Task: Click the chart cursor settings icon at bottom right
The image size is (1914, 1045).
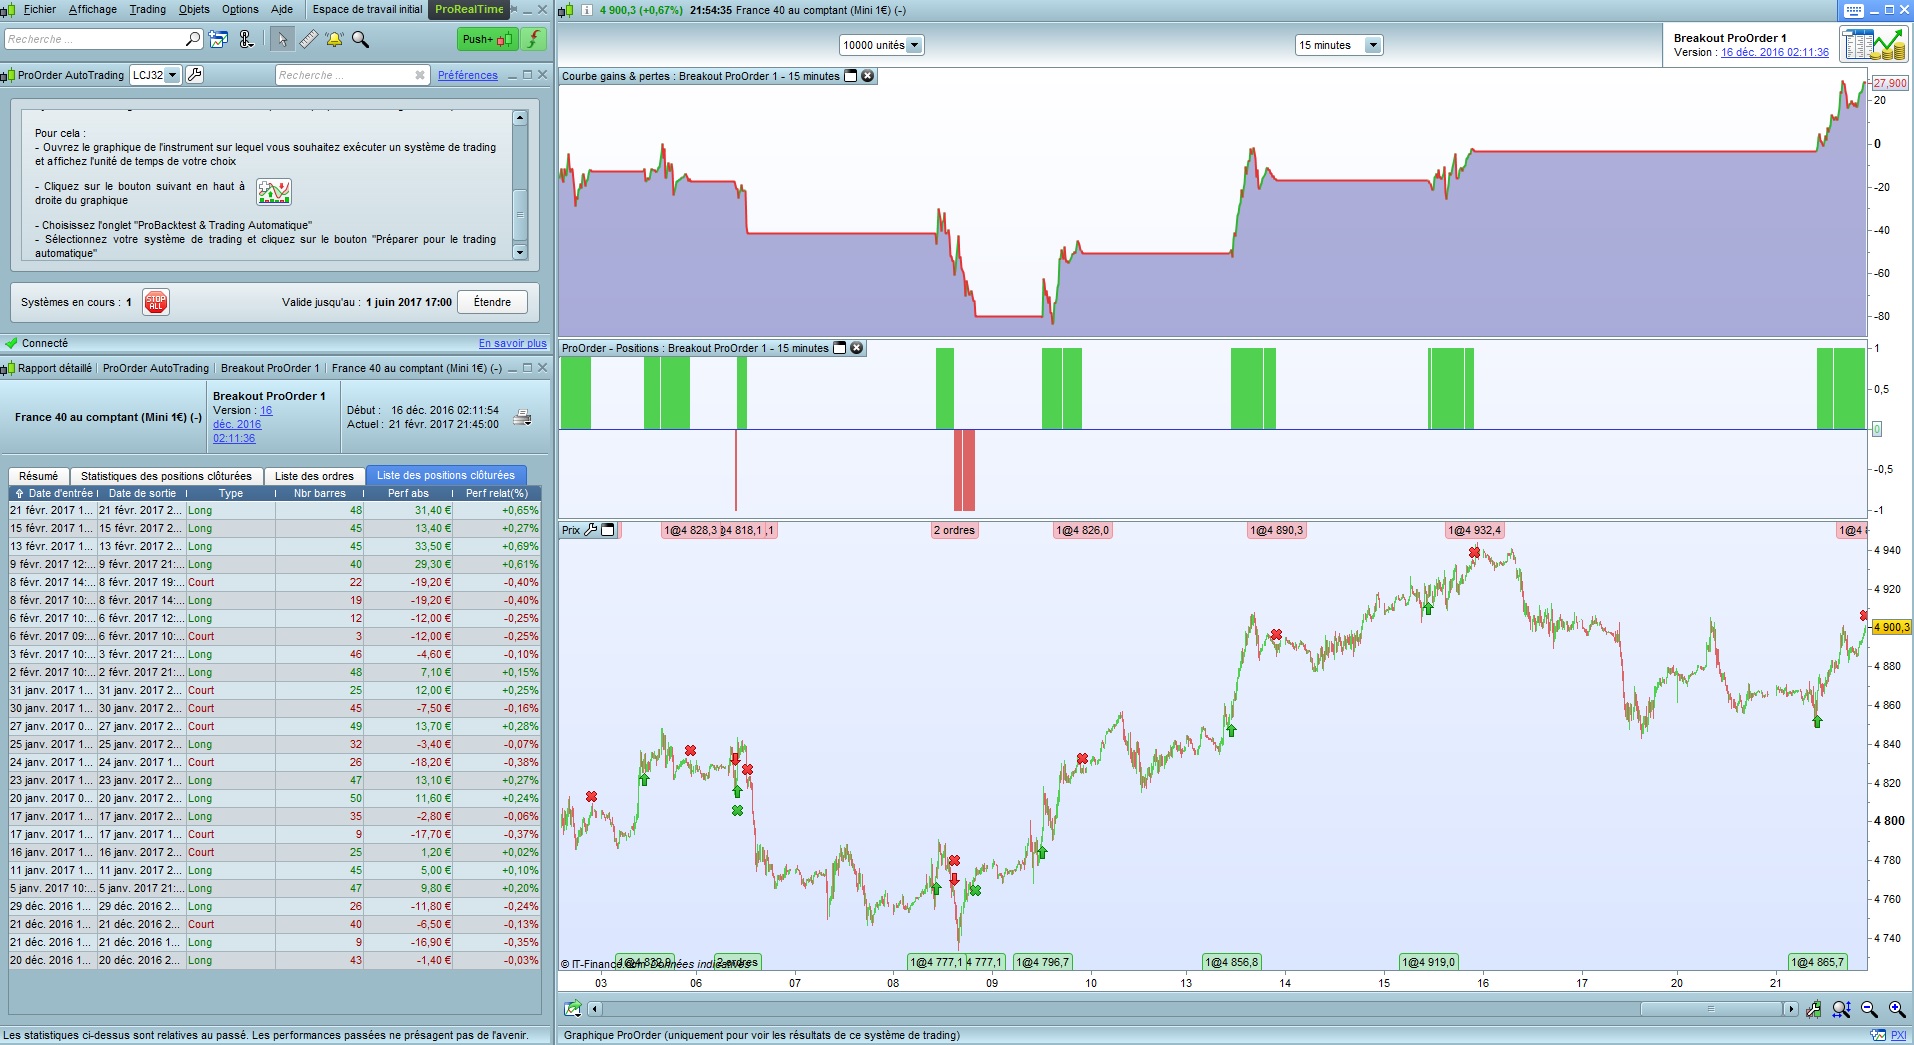Action: (1813, 1009)
